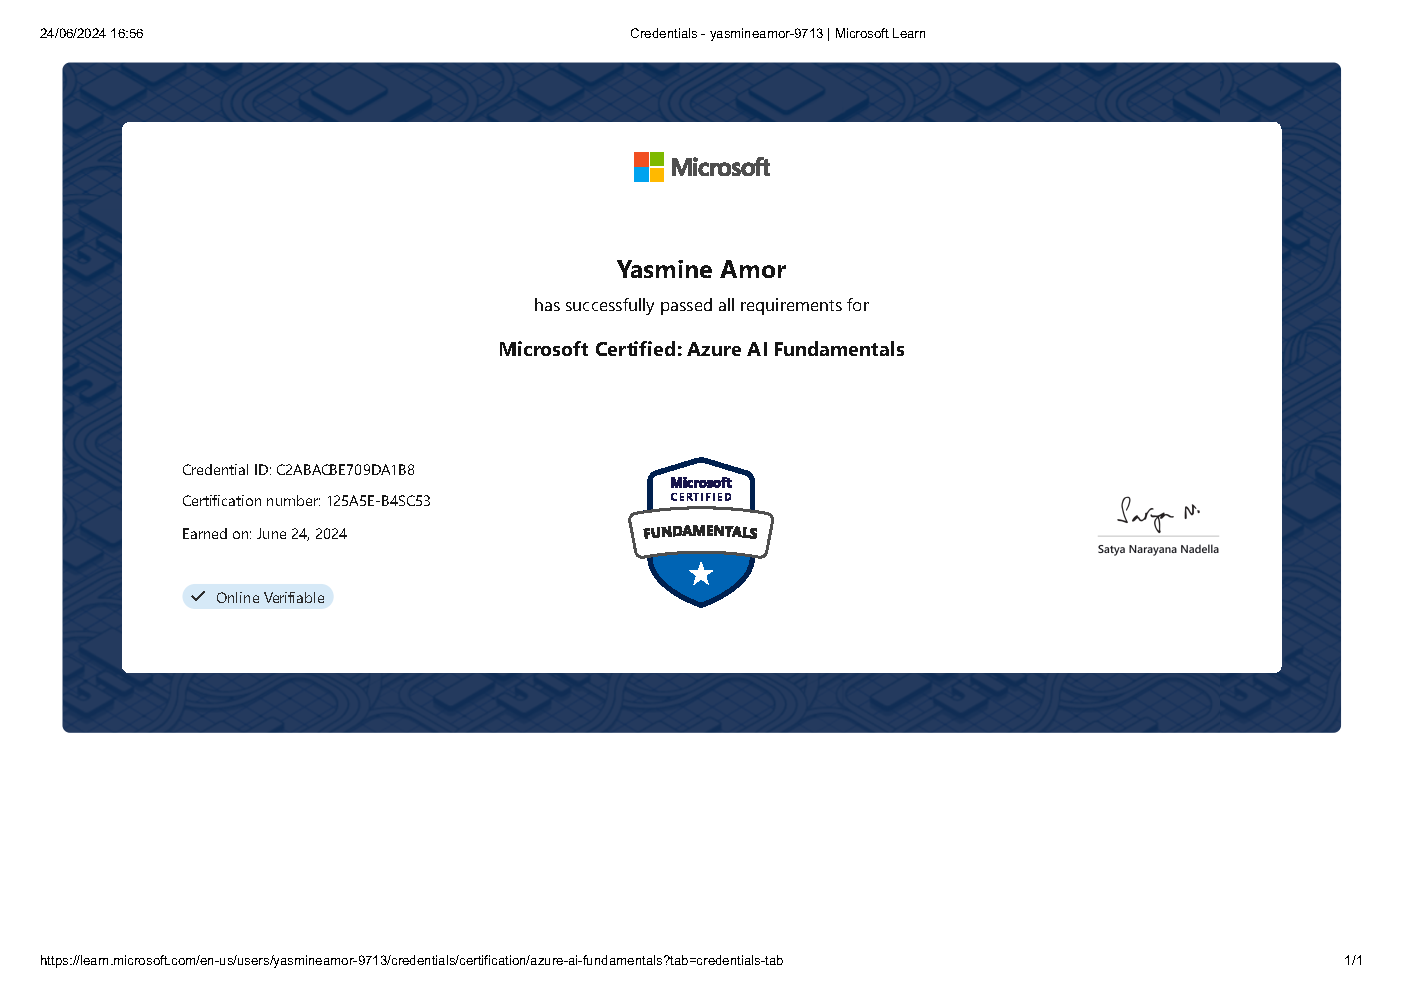This screenshot has width=1403, height=992.
Task: Click the Credential ID C2ABACBE709DA1B8 text
Action: 297,469
